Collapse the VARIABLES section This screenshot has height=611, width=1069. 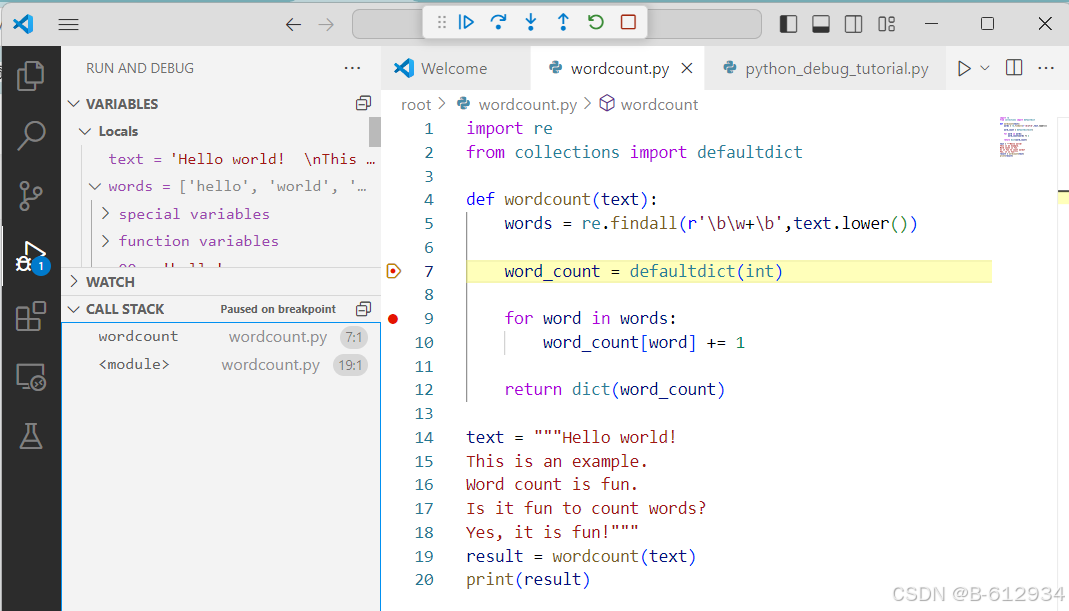click(x=74, y=104)
